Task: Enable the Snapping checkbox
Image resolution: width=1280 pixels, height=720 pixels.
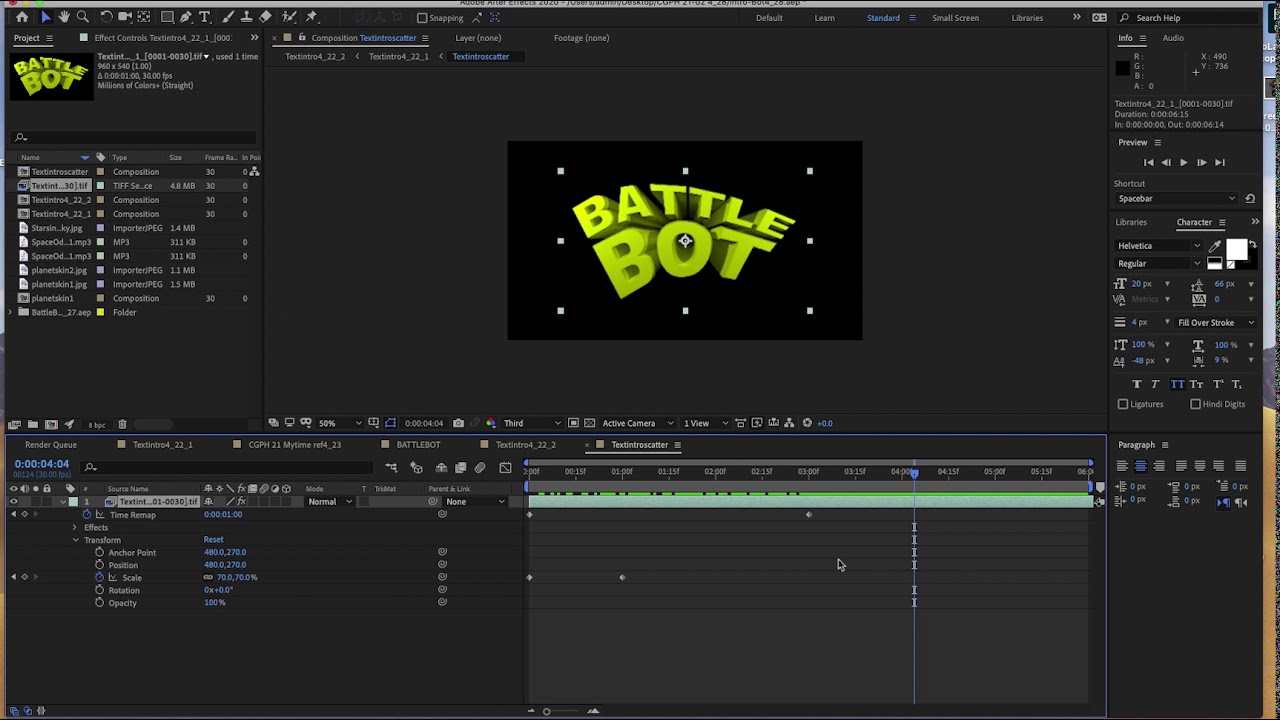Action: tap(422, 18)
